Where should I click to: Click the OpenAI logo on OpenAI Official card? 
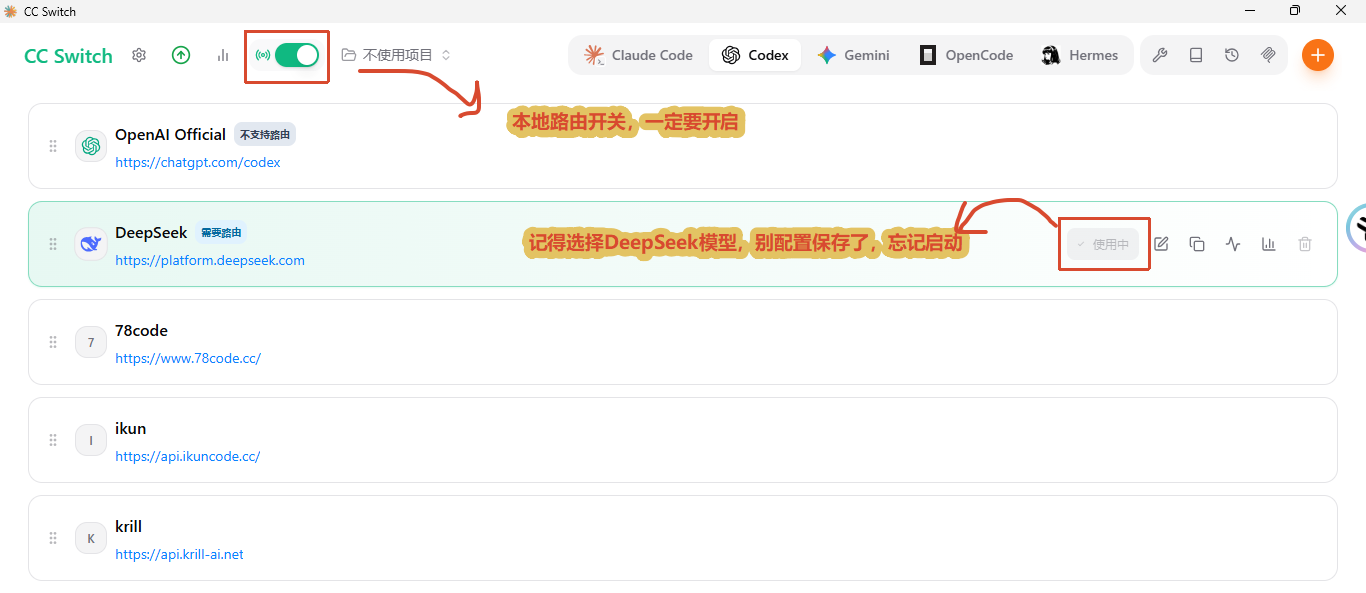91,146
